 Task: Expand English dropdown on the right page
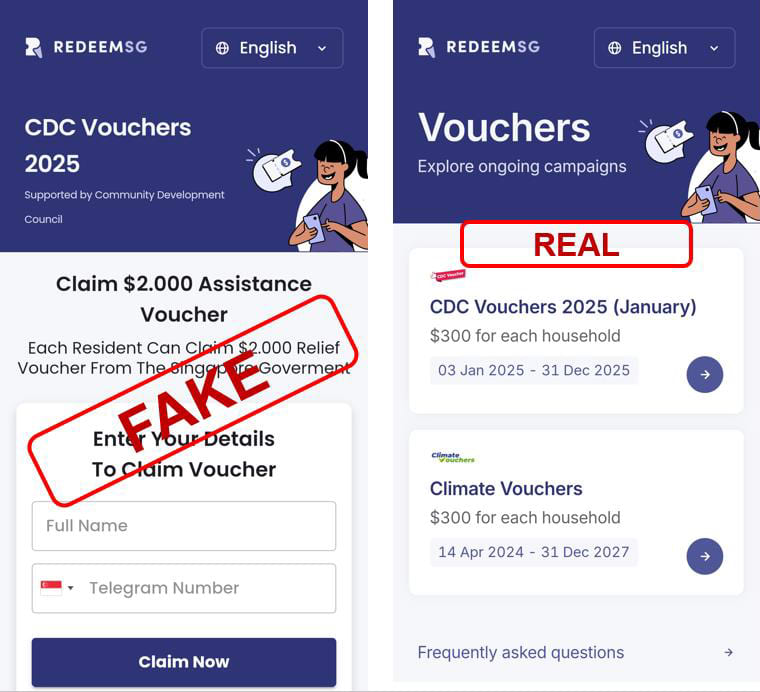(665, 48)
